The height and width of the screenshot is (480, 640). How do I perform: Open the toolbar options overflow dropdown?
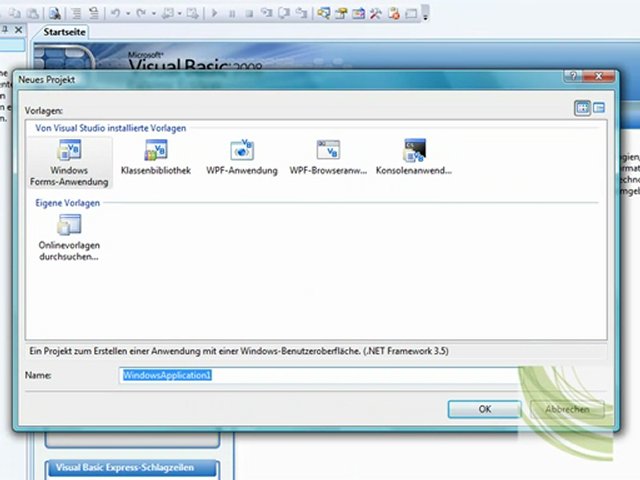tap(426, 15)
